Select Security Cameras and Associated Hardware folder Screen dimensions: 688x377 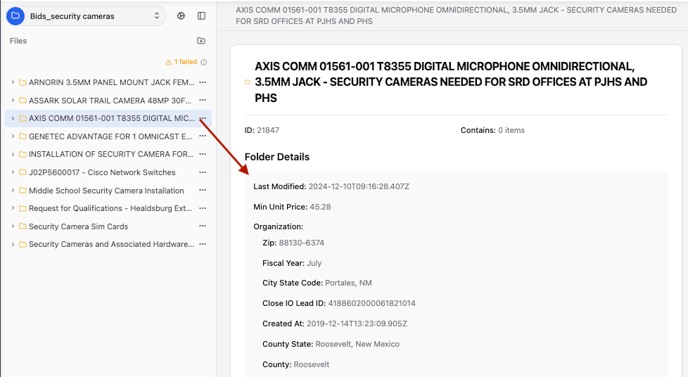click(111, 244)
